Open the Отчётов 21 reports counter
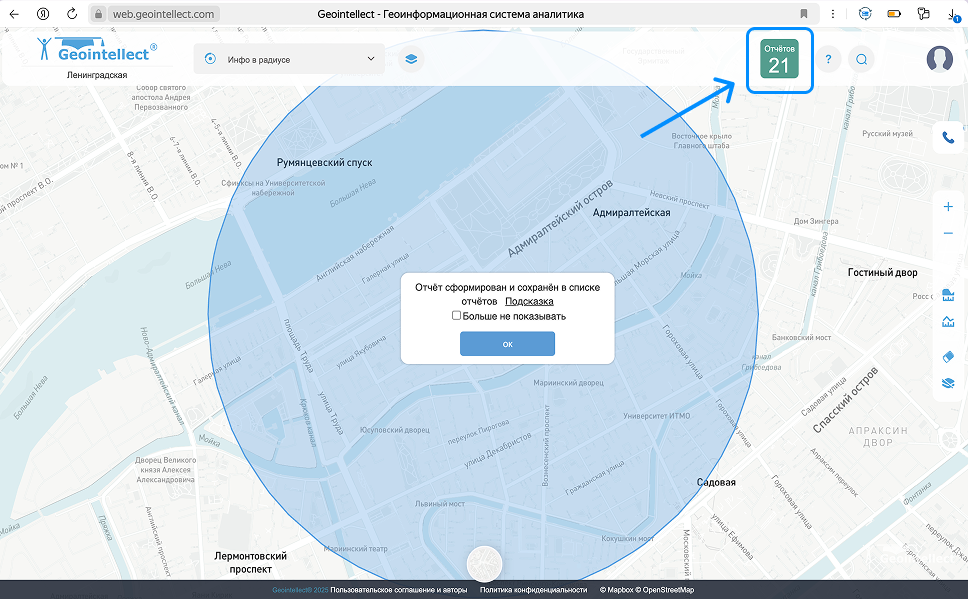This screenshot has height=599, width=970. coord(778,60)
